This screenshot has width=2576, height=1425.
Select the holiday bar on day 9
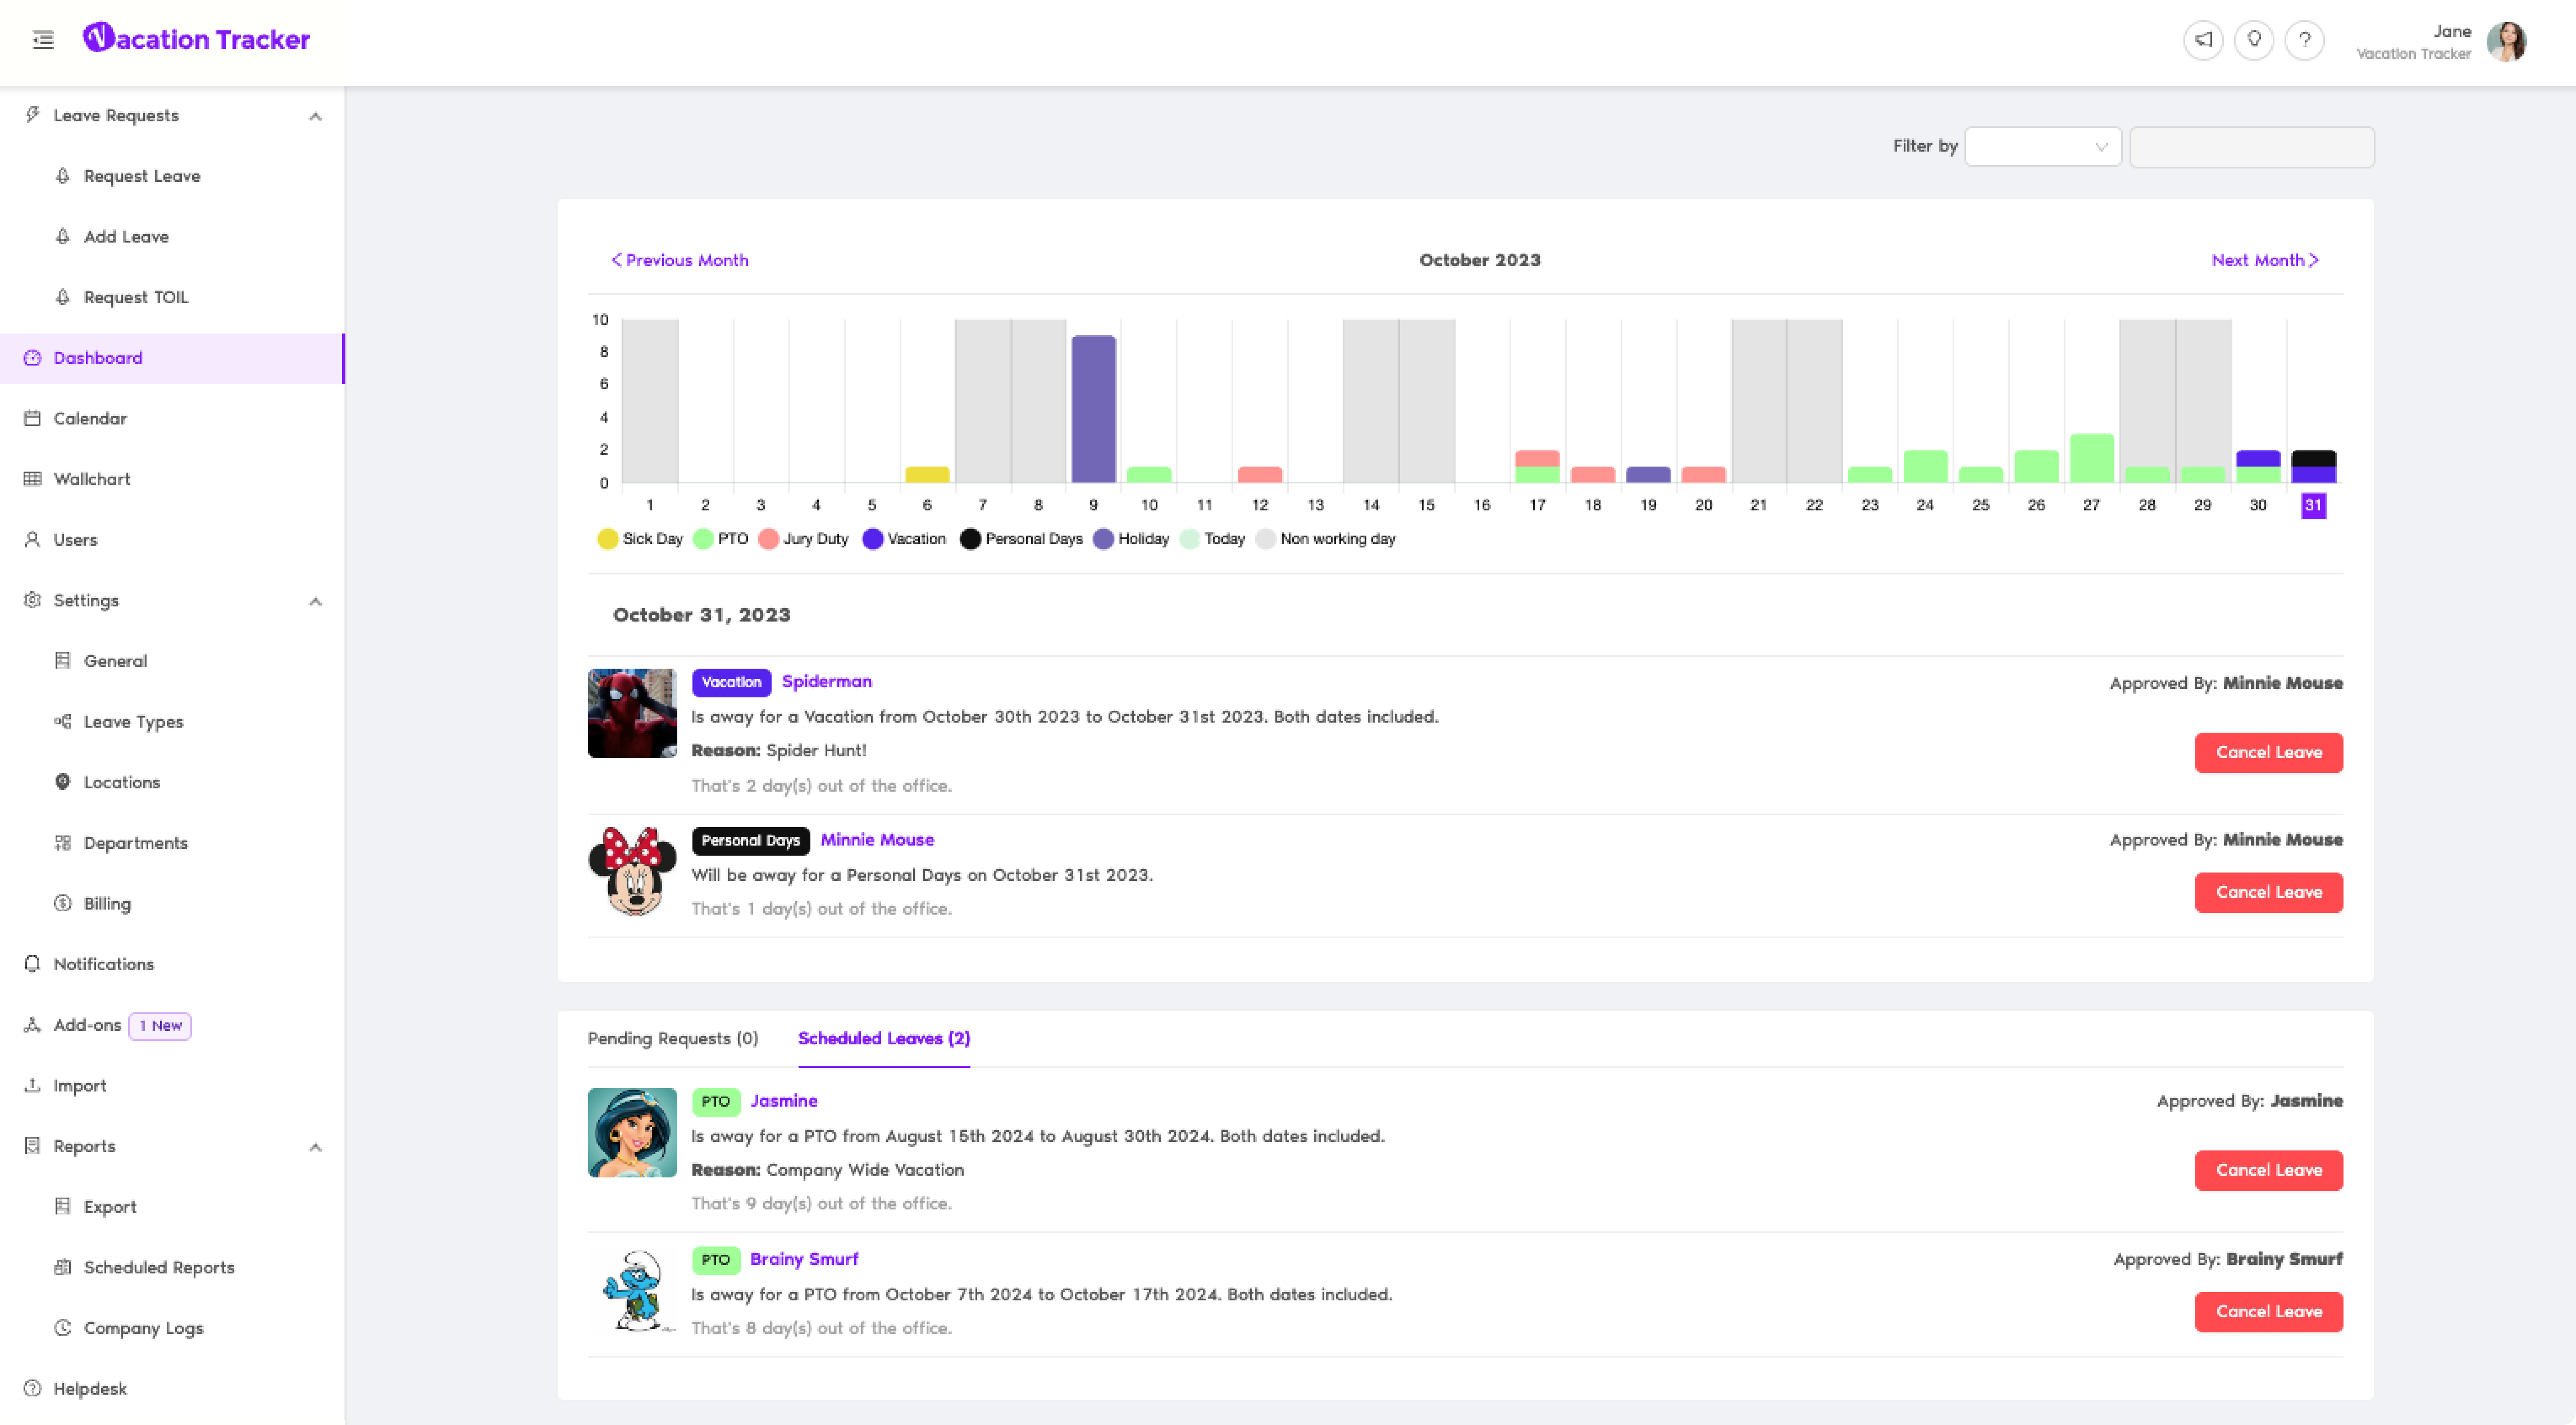point(1094,410)
